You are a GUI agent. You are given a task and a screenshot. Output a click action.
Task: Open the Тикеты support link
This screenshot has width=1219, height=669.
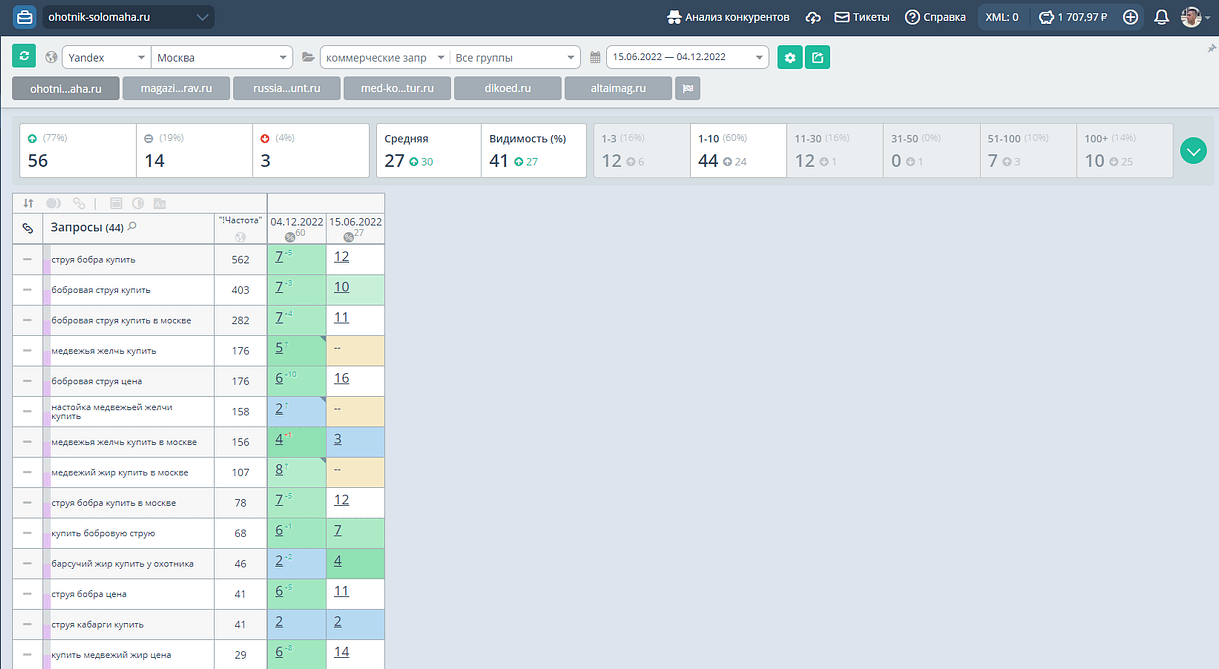[861, 17]
